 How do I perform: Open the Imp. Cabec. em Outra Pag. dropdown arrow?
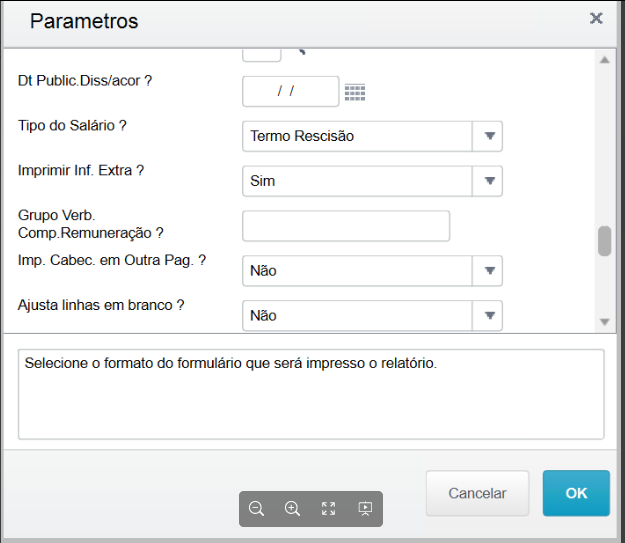[x=489, y=271]
